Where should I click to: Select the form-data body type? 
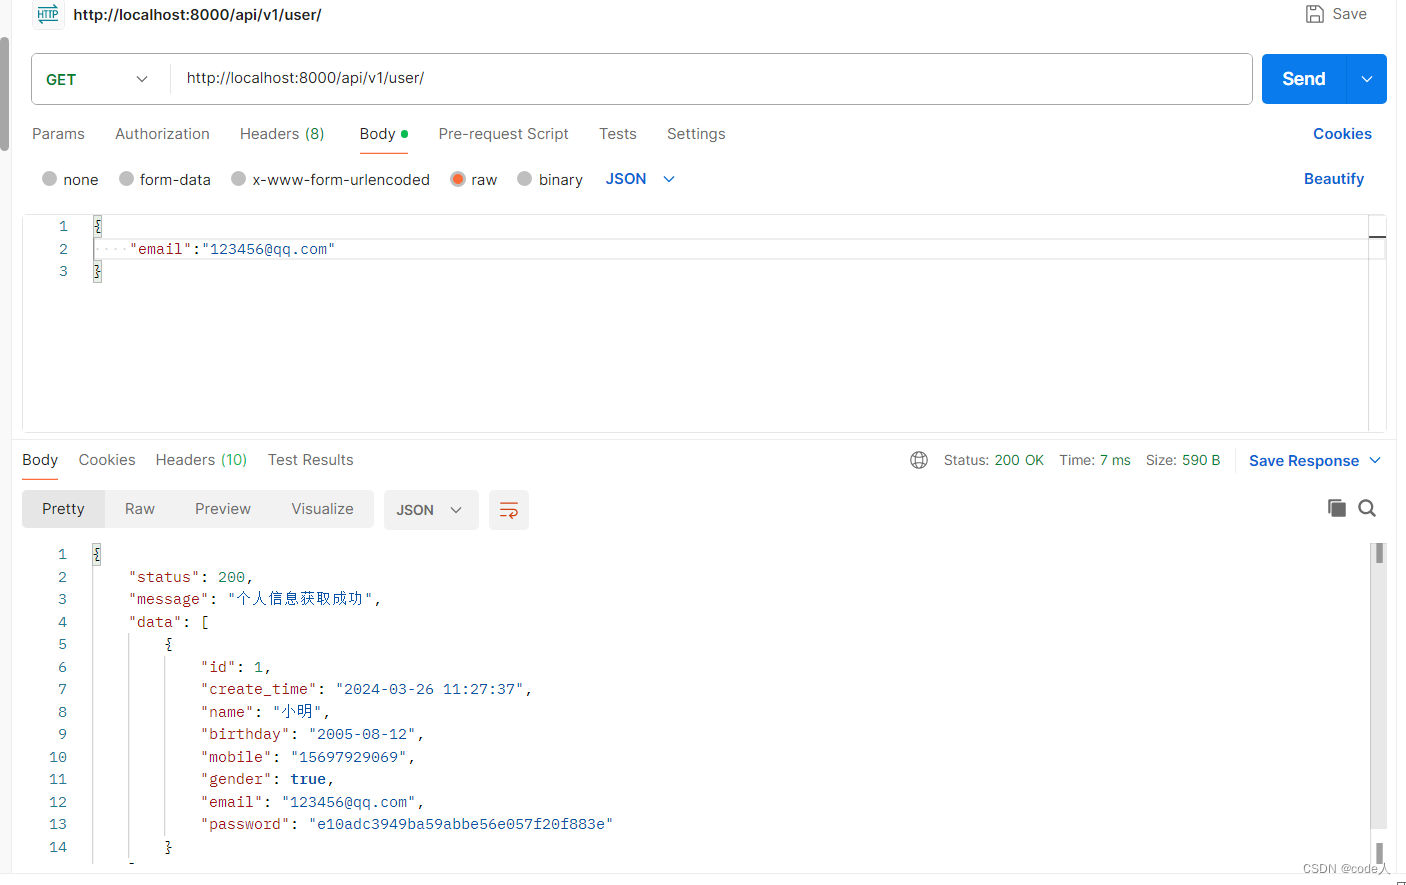tap(165, 179)
